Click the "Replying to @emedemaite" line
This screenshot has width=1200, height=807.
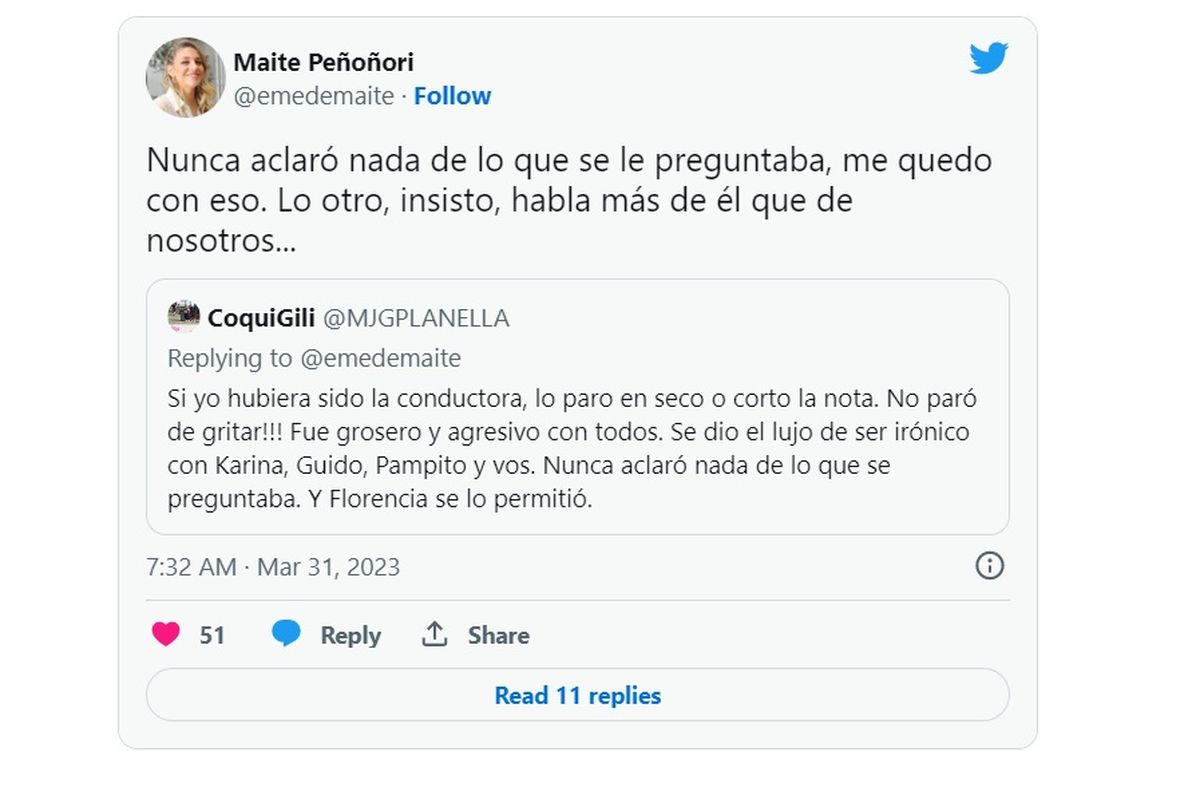(x=314, y=358)
